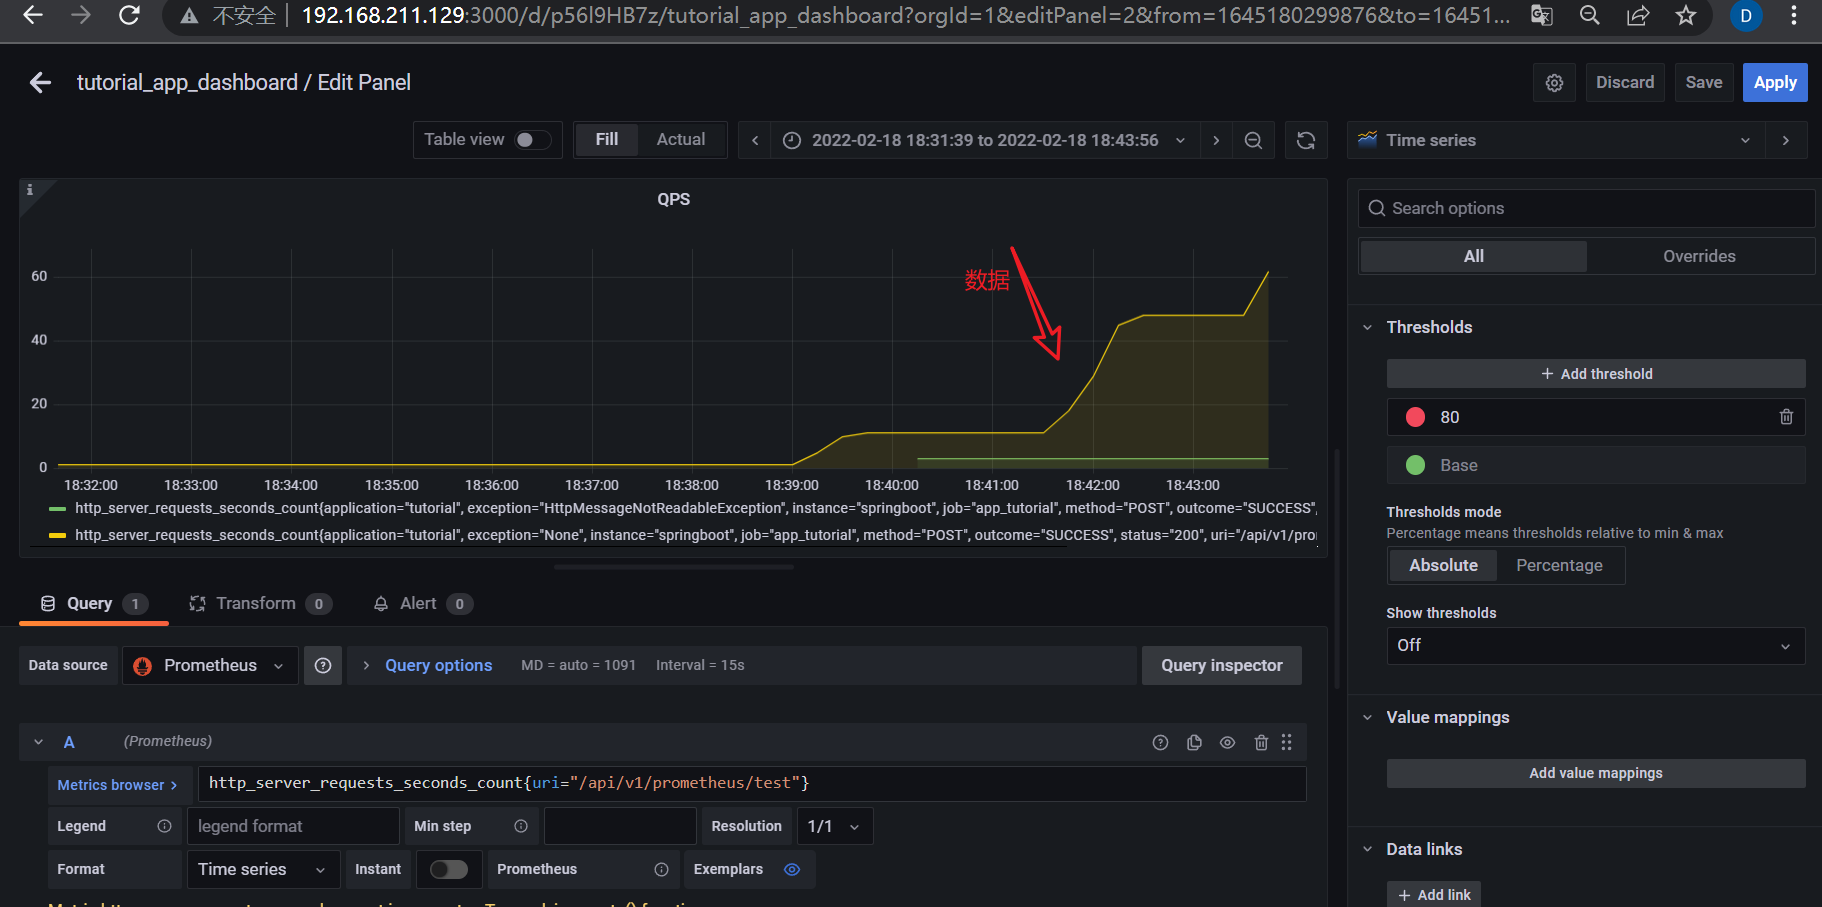
Task: Go back using the dashboard back arrow
Action: click(x=40, y=83)
